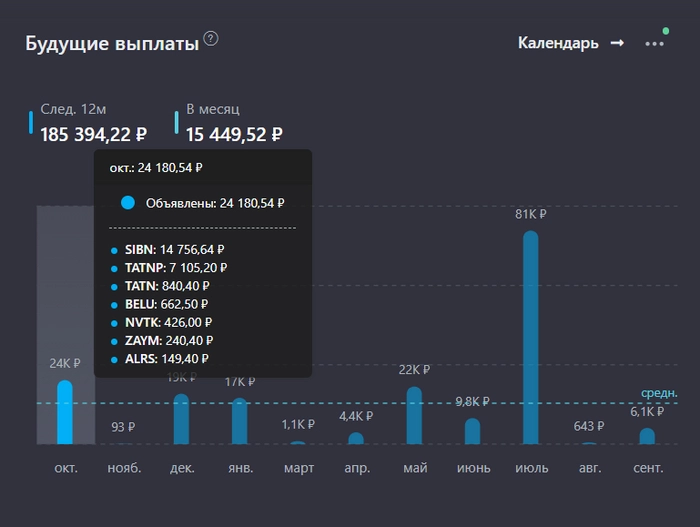Click the сент. 6,1K bar

647,436
